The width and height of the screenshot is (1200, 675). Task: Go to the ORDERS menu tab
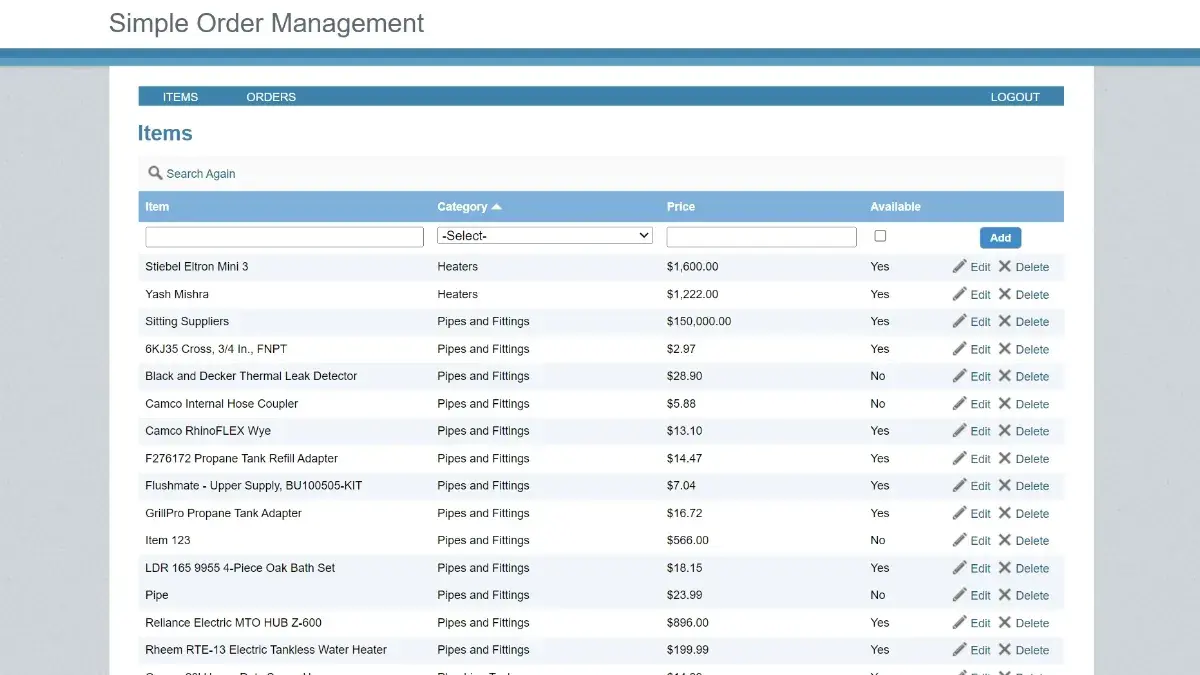tap(271, 97)
